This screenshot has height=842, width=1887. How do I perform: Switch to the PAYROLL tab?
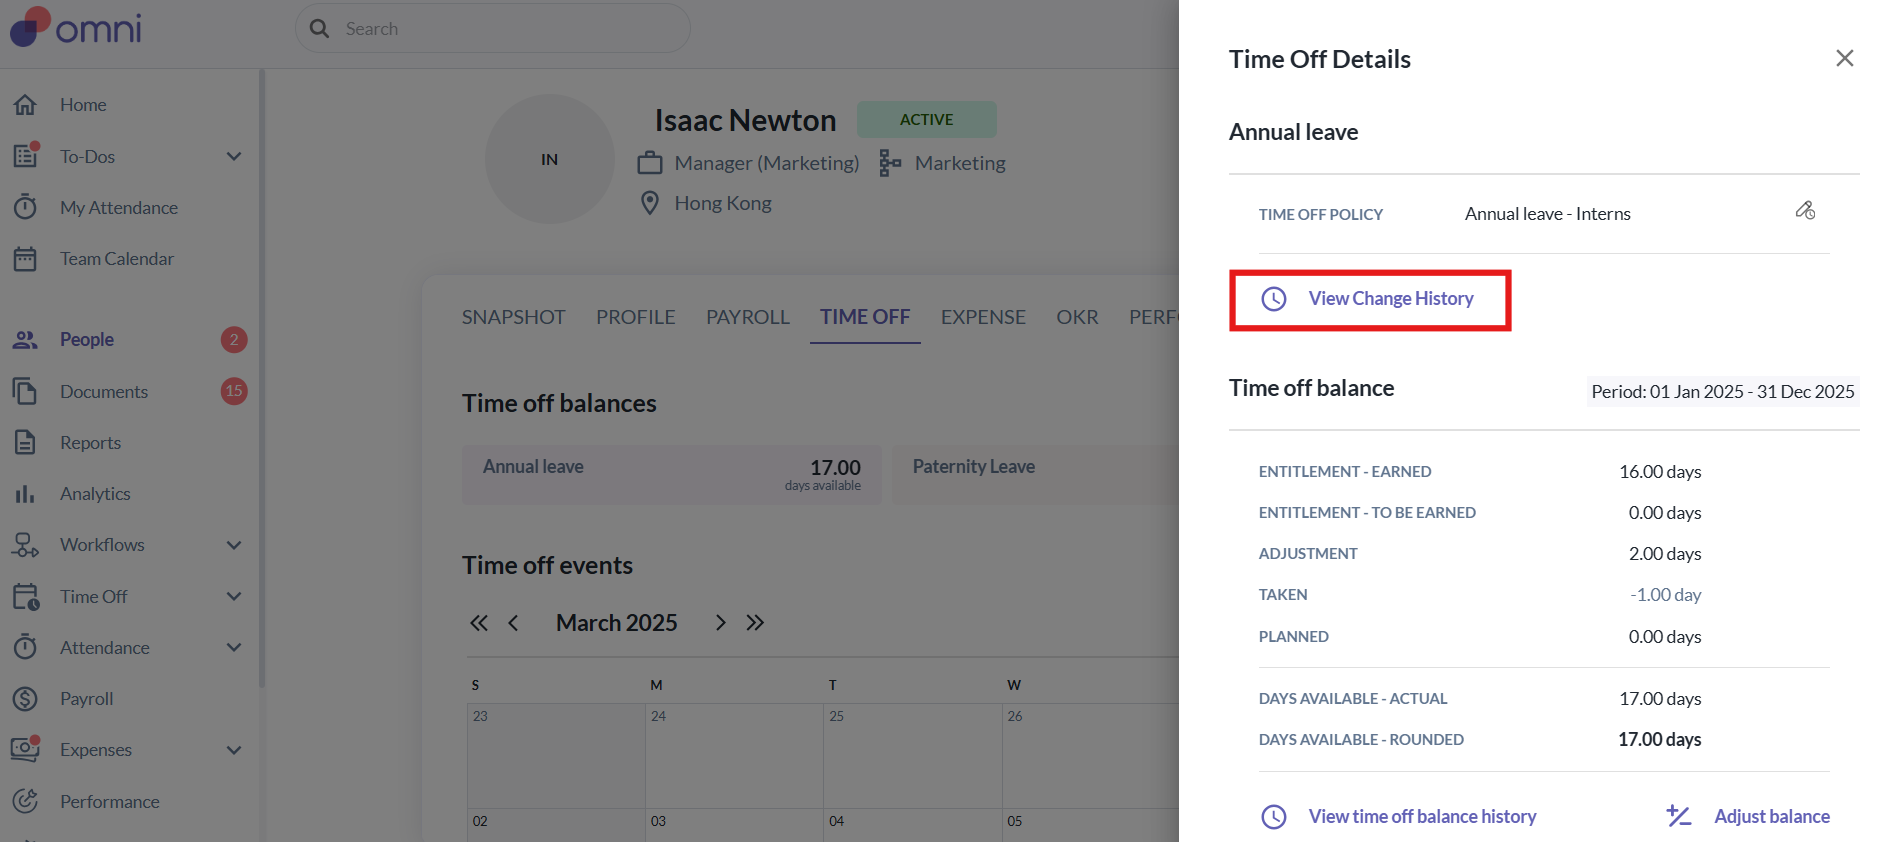click(x=747, y=317)
